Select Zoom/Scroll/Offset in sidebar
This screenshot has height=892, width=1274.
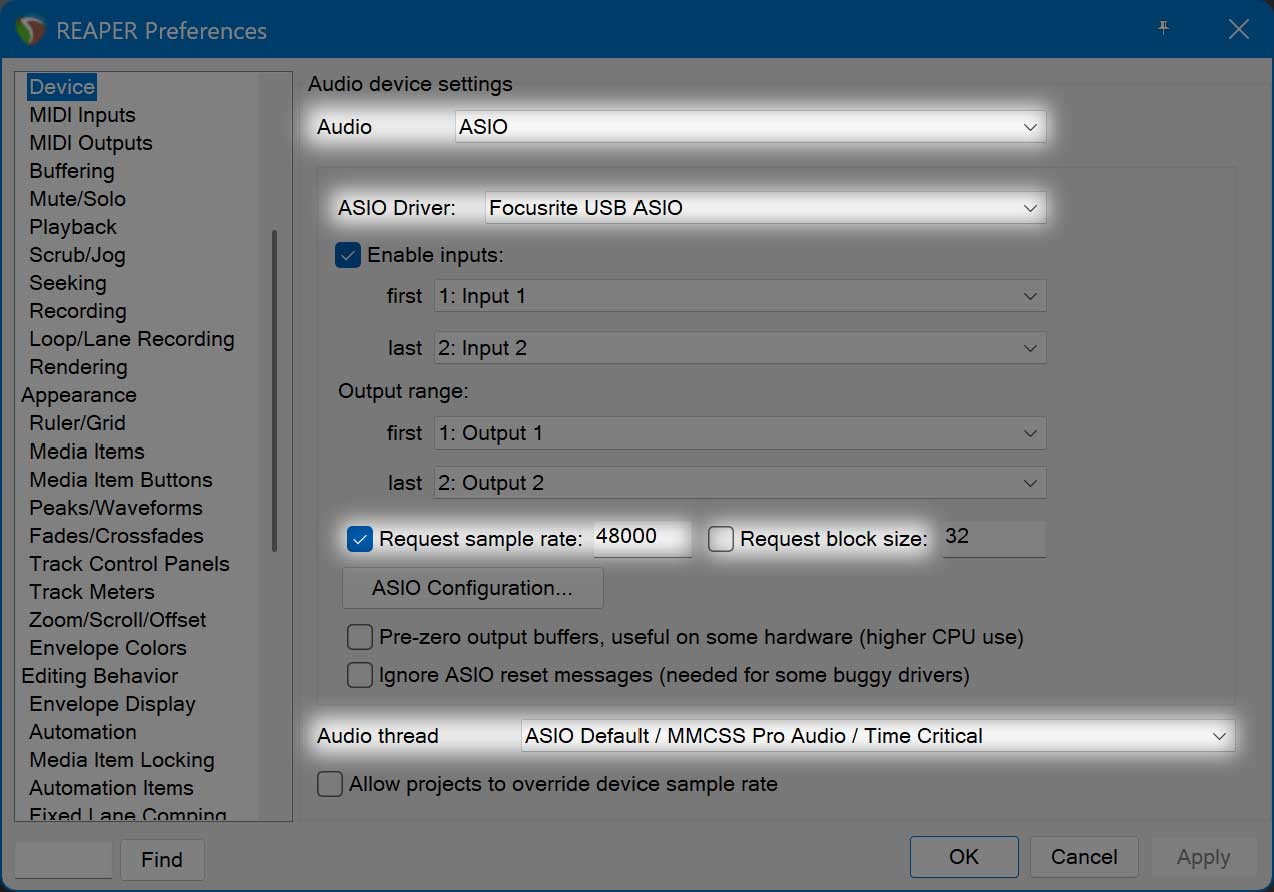click(118, 620)
